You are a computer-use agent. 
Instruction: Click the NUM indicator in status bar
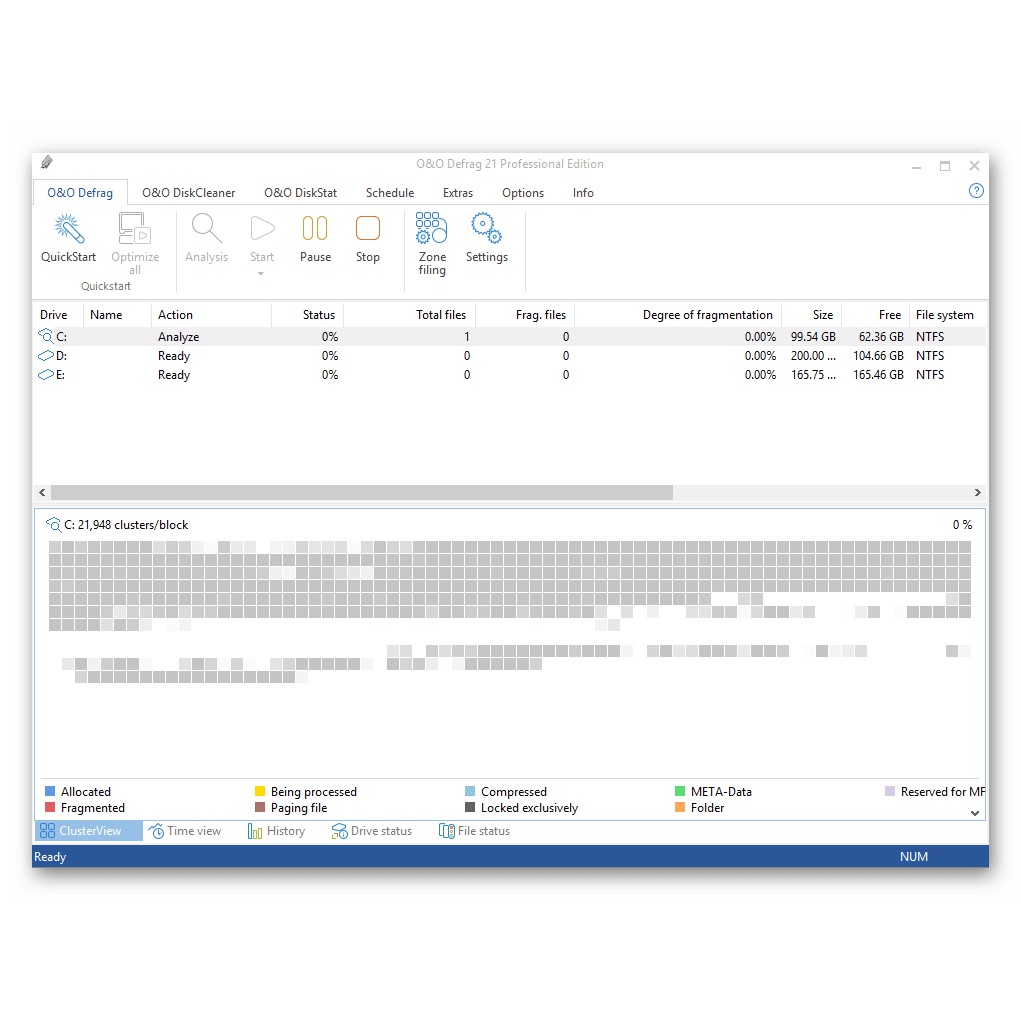point(914,857)
